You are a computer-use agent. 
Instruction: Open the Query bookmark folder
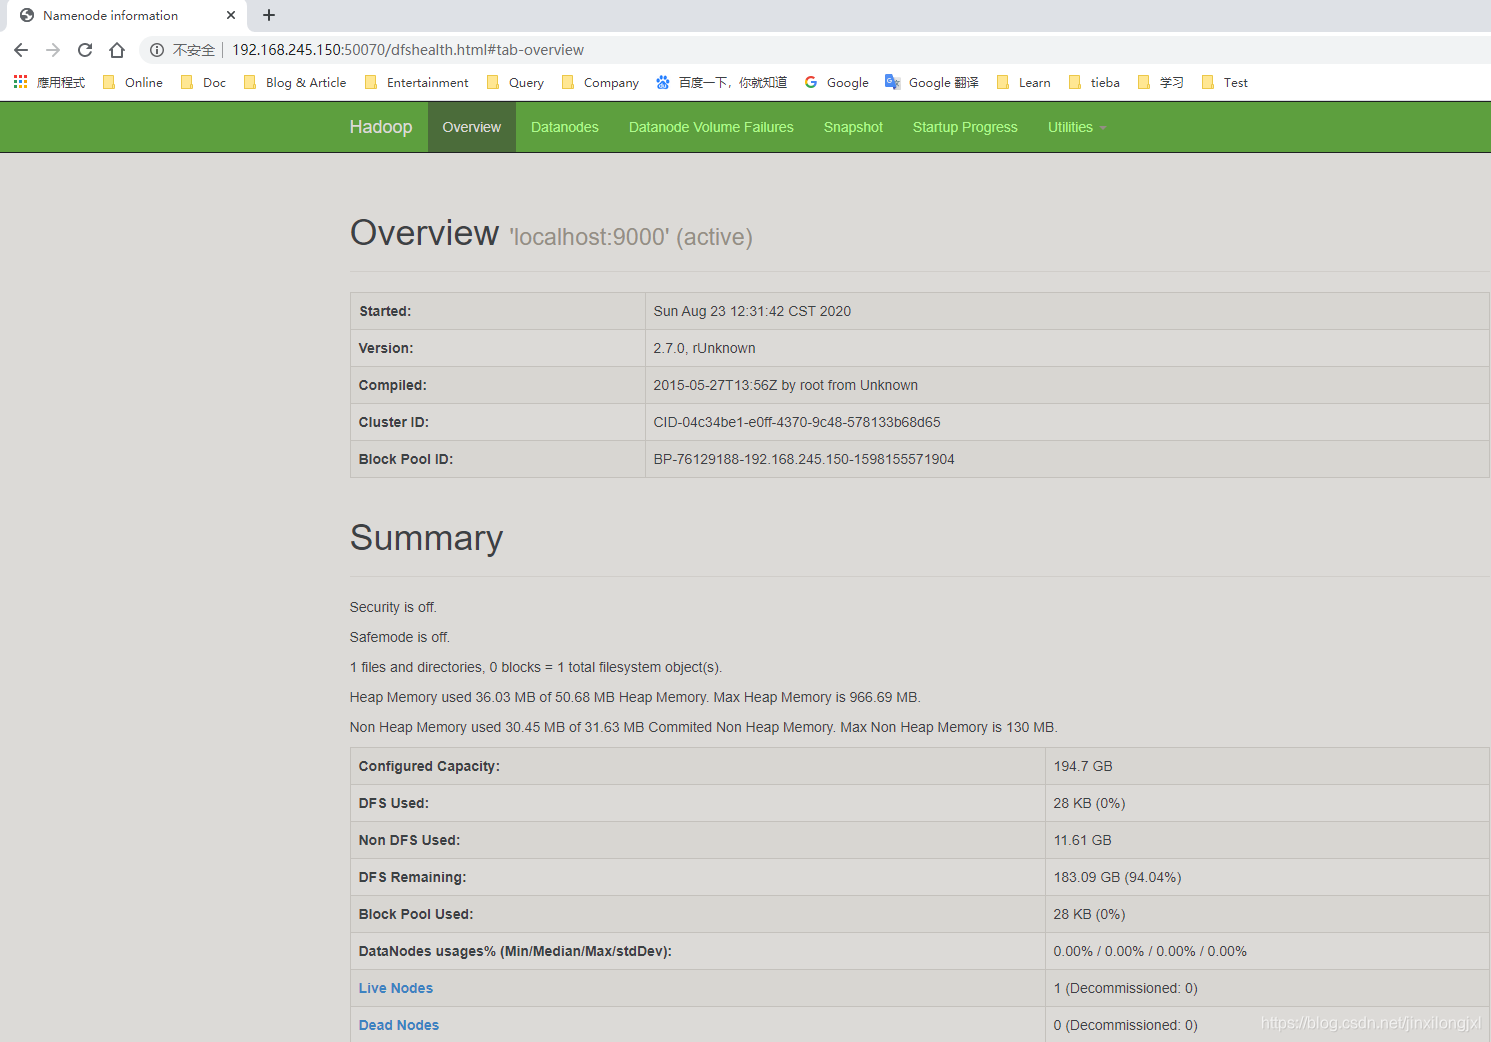coord(515,83)
